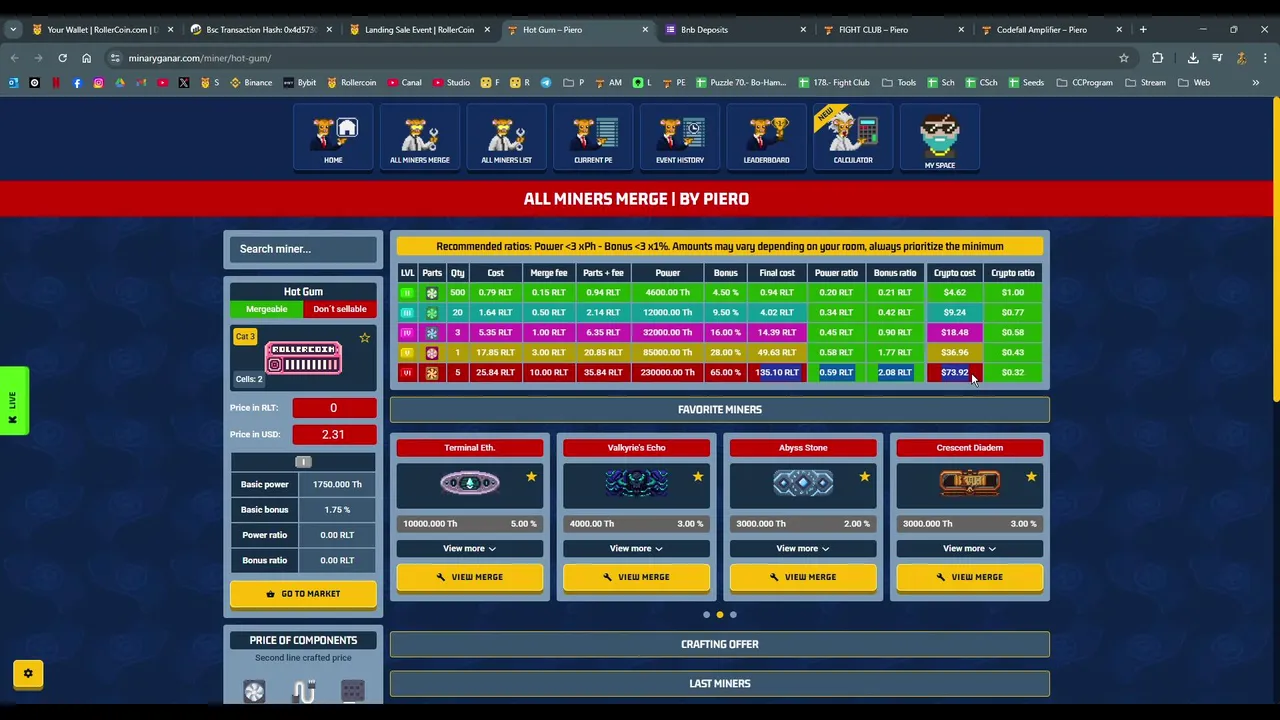Screen dimensions: 1280x720
Task: Click the Crypto cost $73.92 cell
Action: (954, 372)
